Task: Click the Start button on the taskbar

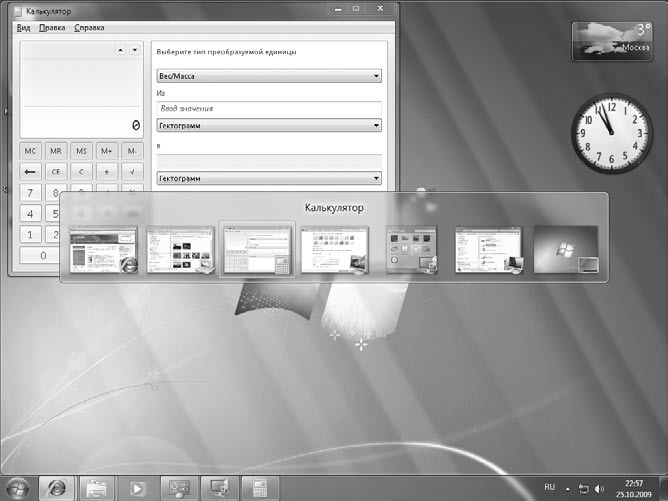Action: point(14,489)
